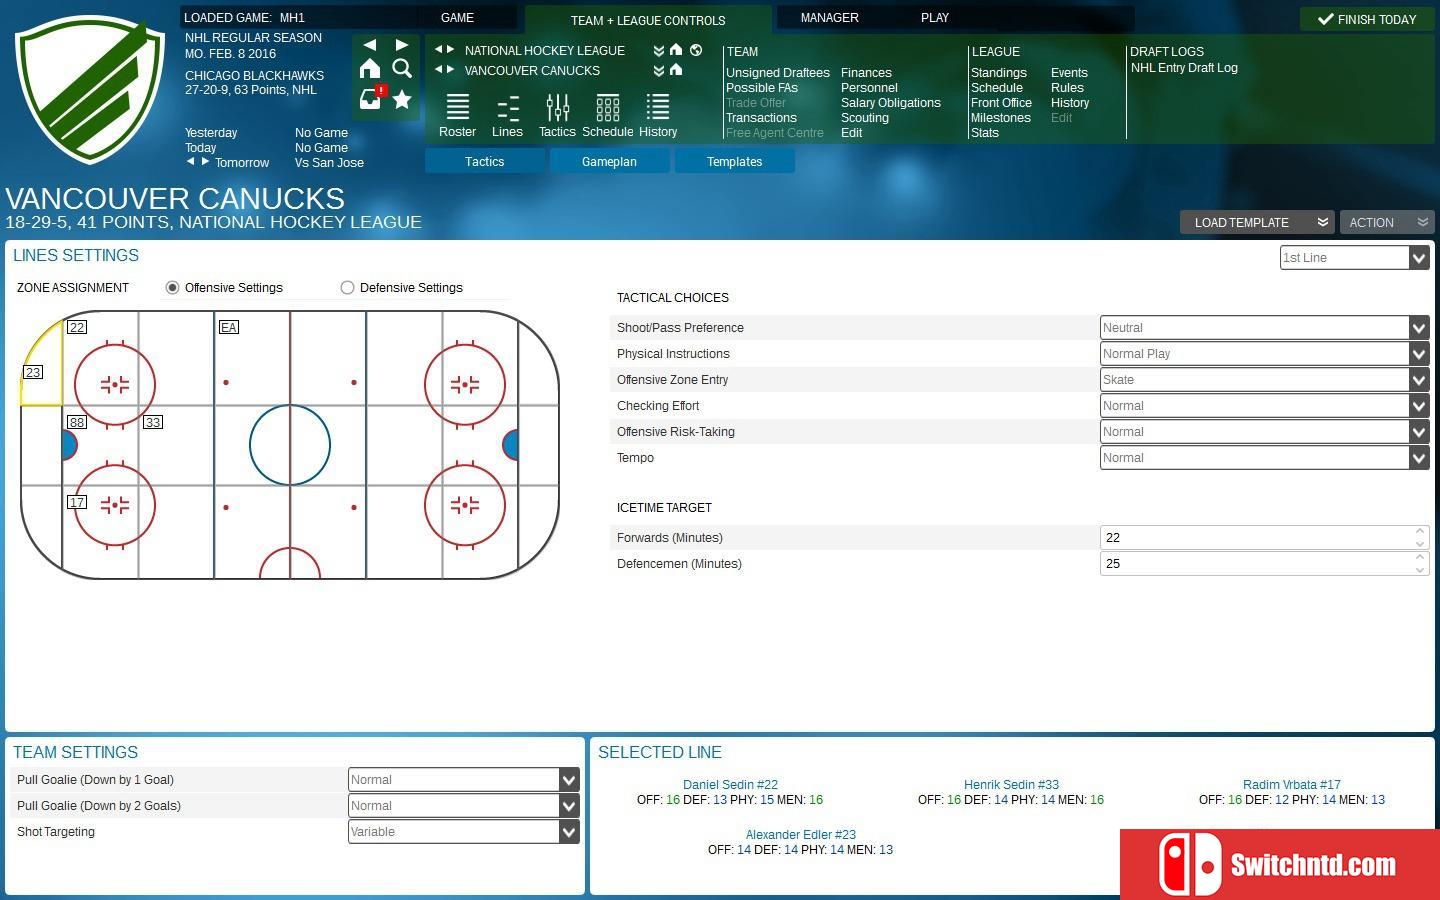
Task: Open the ACTION button menu
Action: click(1387, 222)
